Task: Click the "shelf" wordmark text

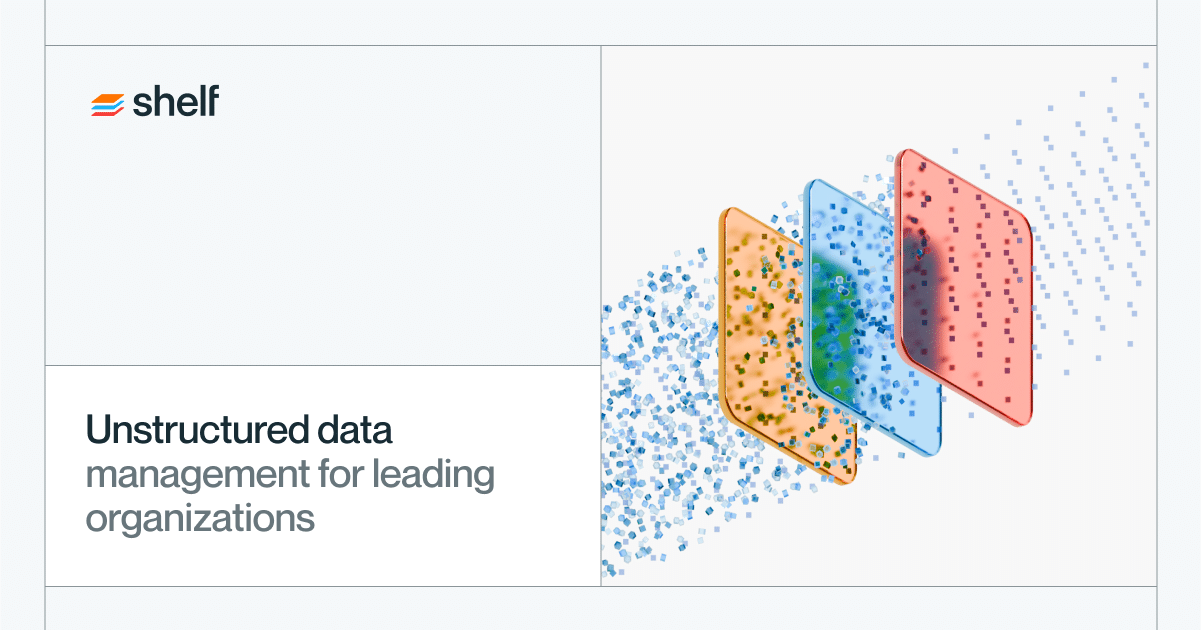Action: coord(175,102)
